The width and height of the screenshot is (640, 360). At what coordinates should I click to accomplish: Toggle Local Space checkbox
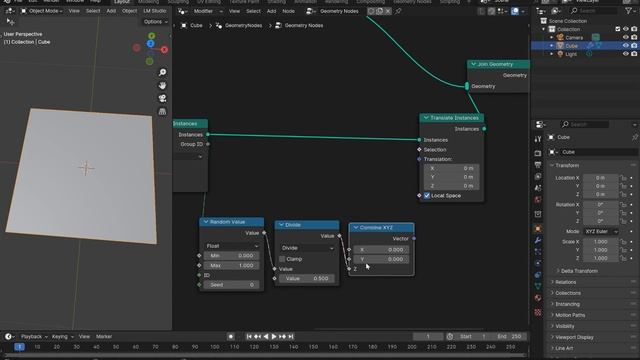pos(427,196)
